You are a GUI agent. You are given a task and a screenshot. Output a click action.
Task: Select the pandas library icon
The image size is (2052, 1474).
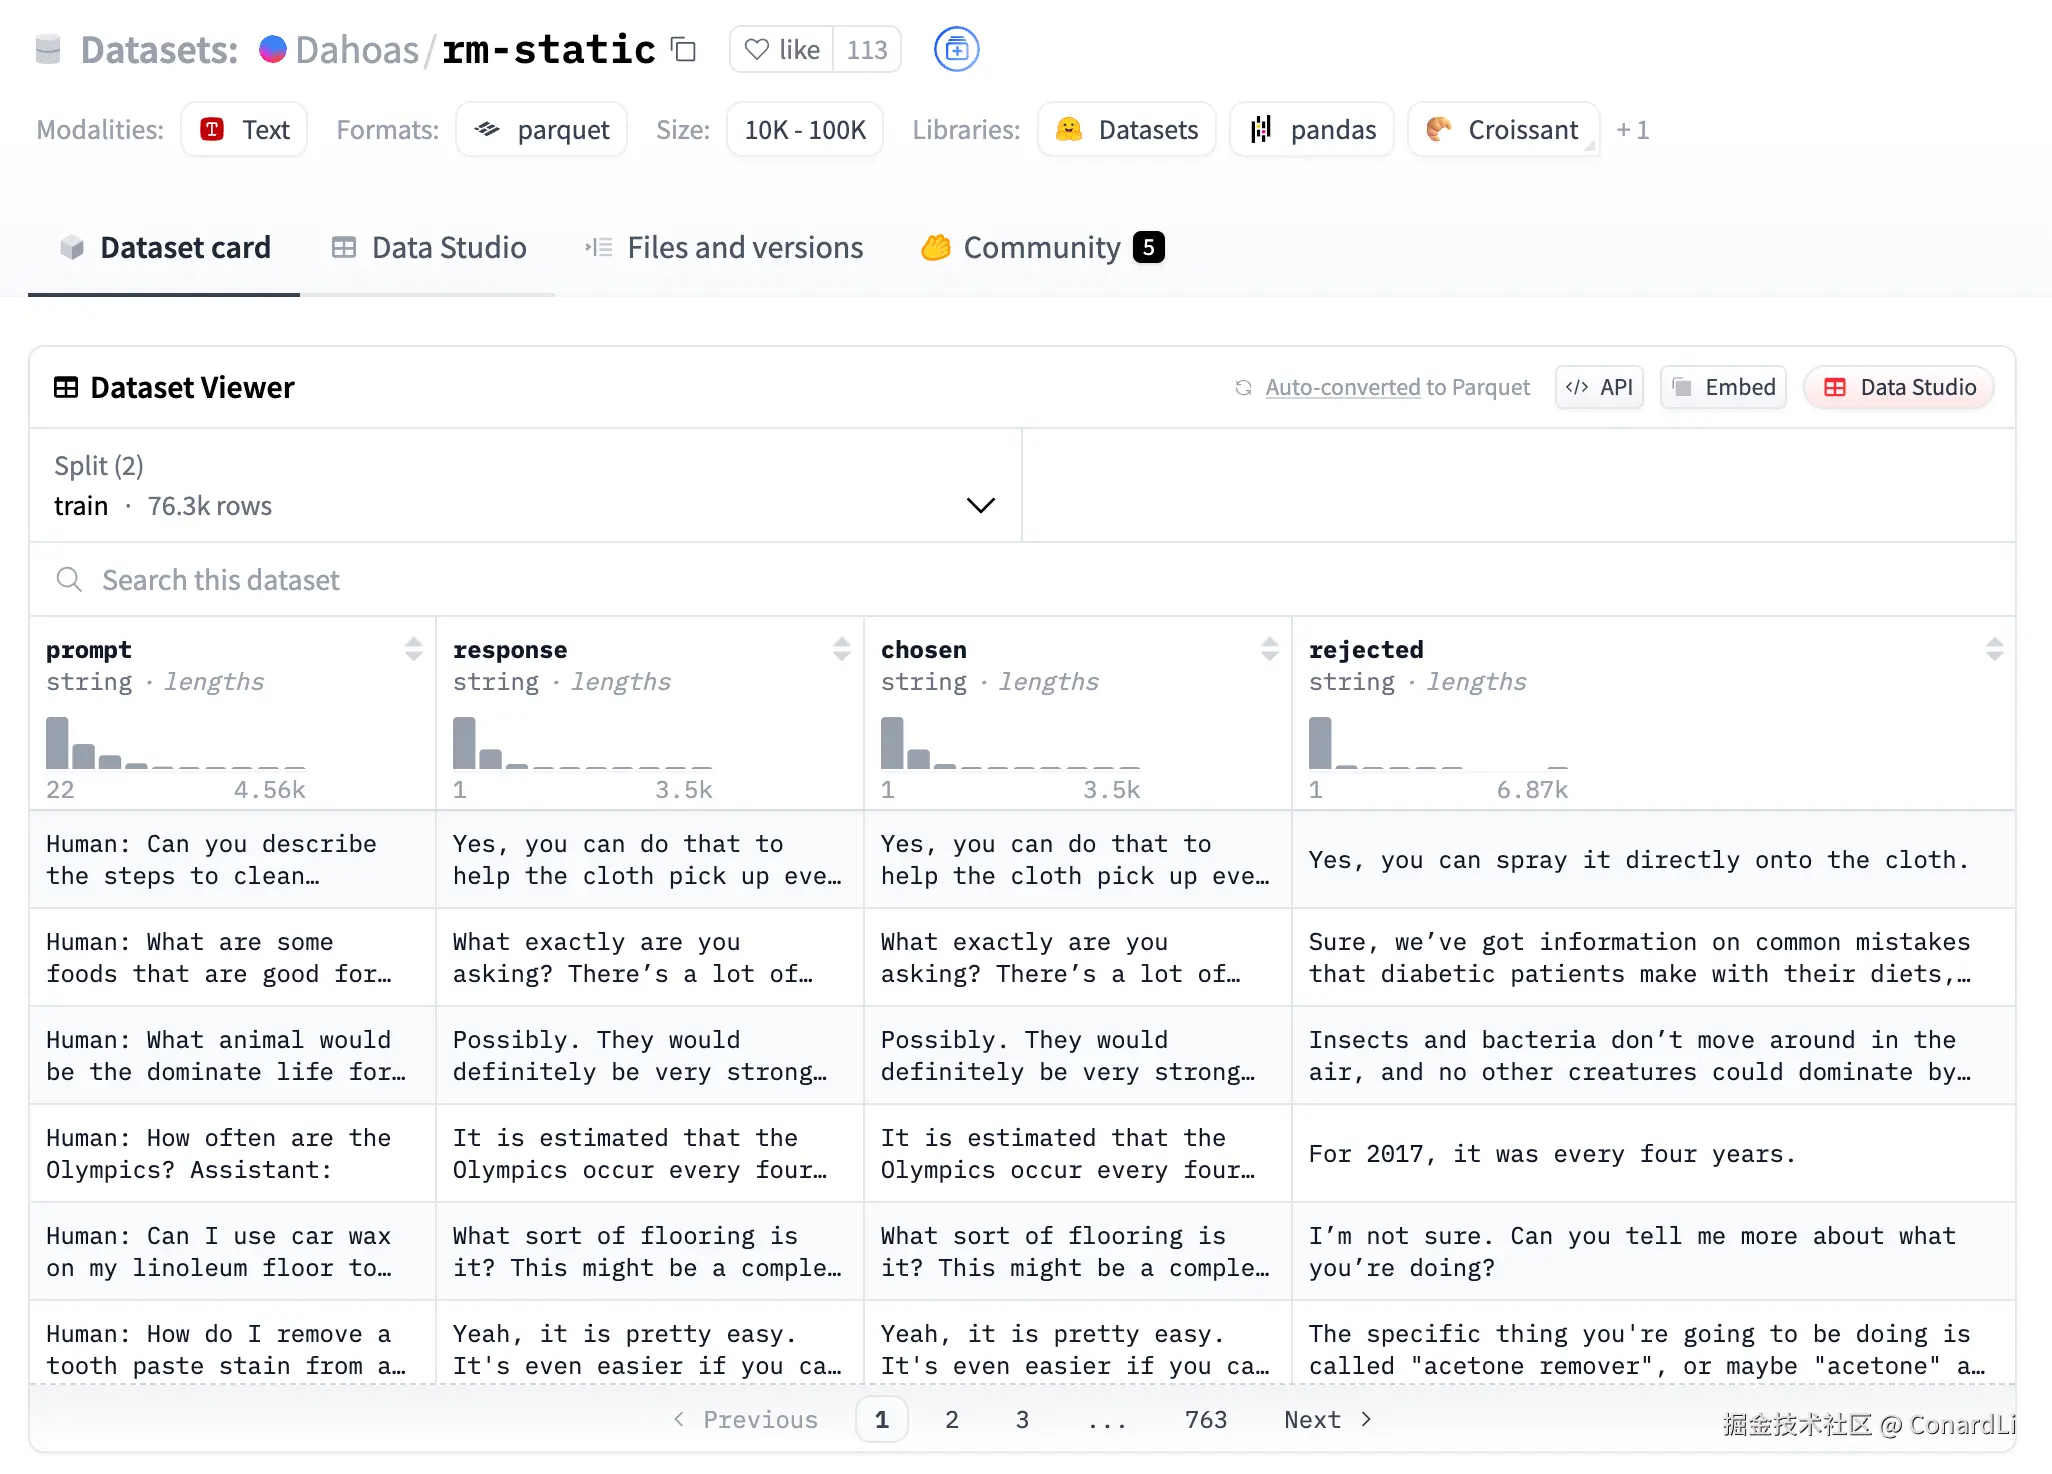(x=1260, y=129)
